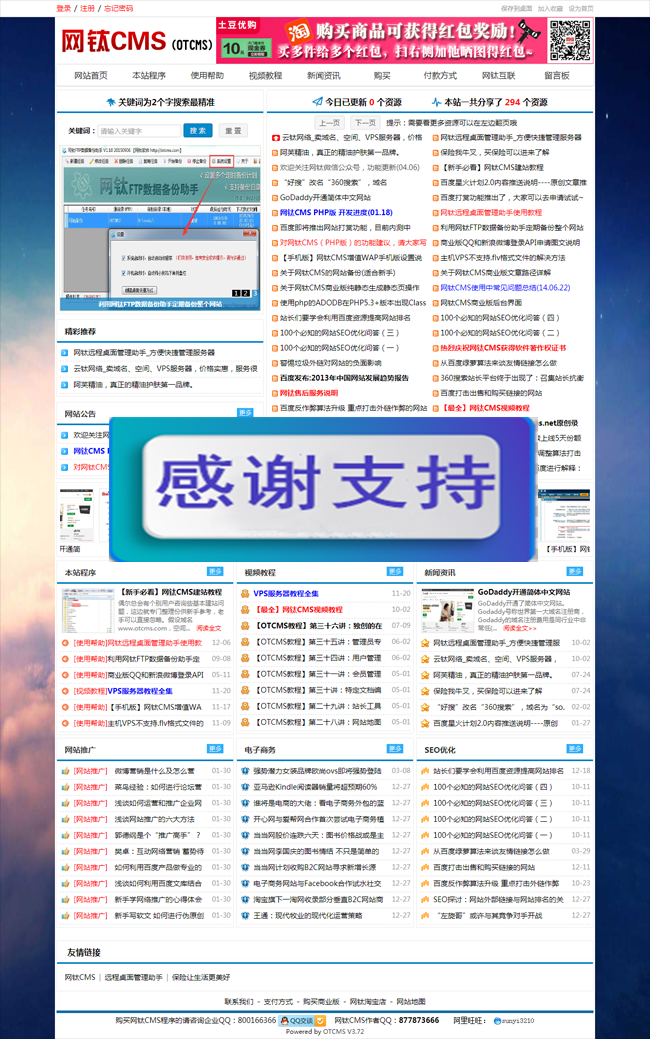Click the QQ交谈 chat button in footer

(303, 1020)
